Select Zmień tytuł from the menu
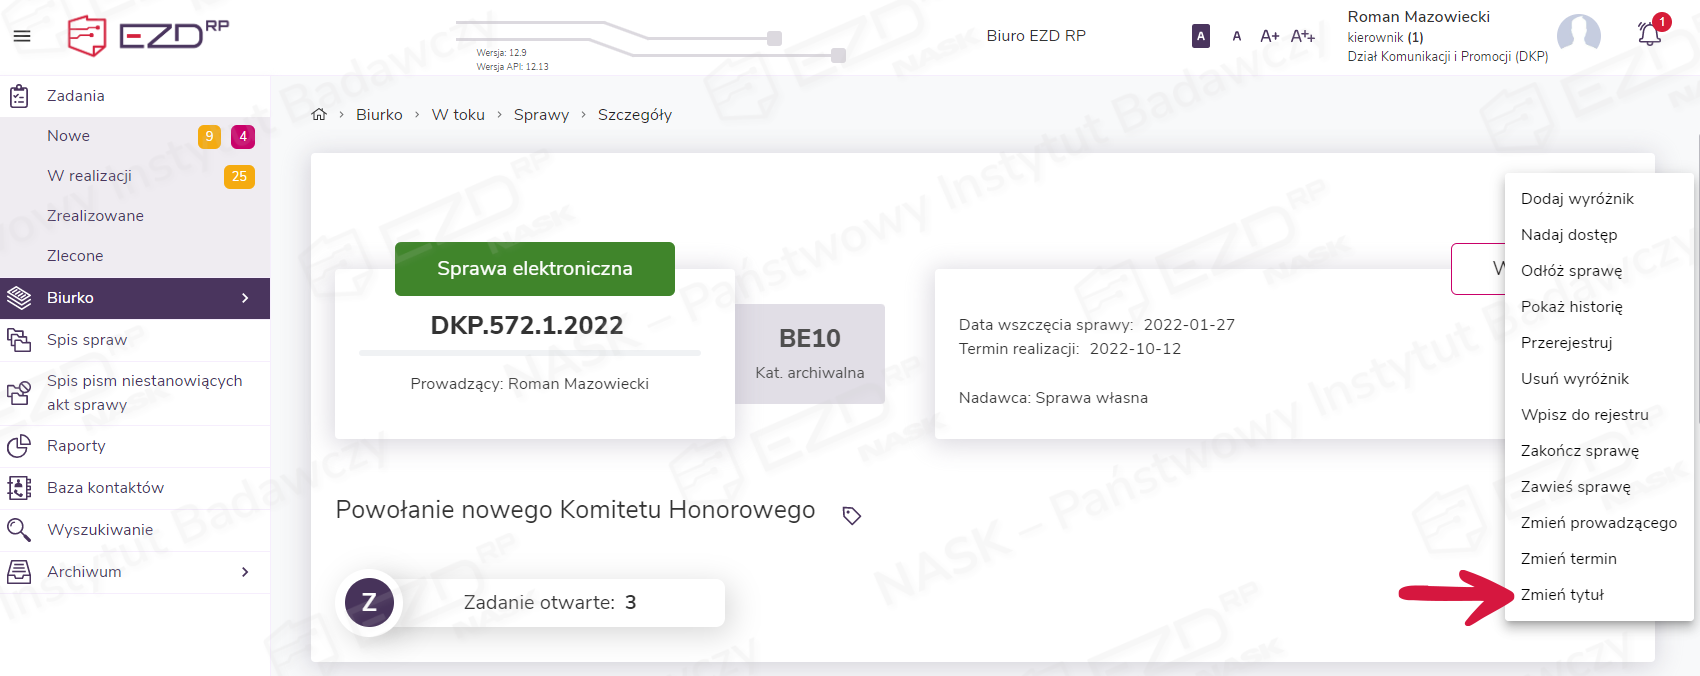The image size is (1700, 676). click(1562, 595)
